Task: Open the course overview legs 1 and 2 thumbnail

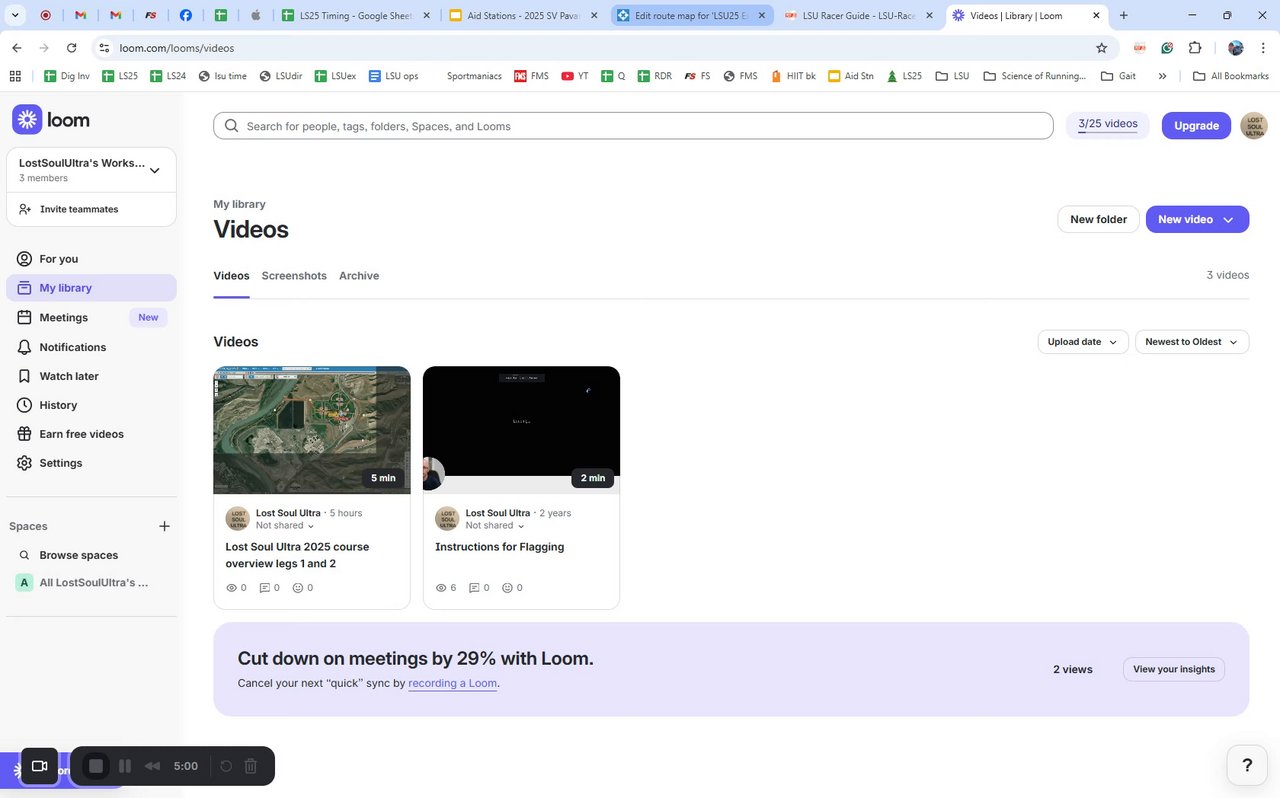Action: [x=312, y=430]
